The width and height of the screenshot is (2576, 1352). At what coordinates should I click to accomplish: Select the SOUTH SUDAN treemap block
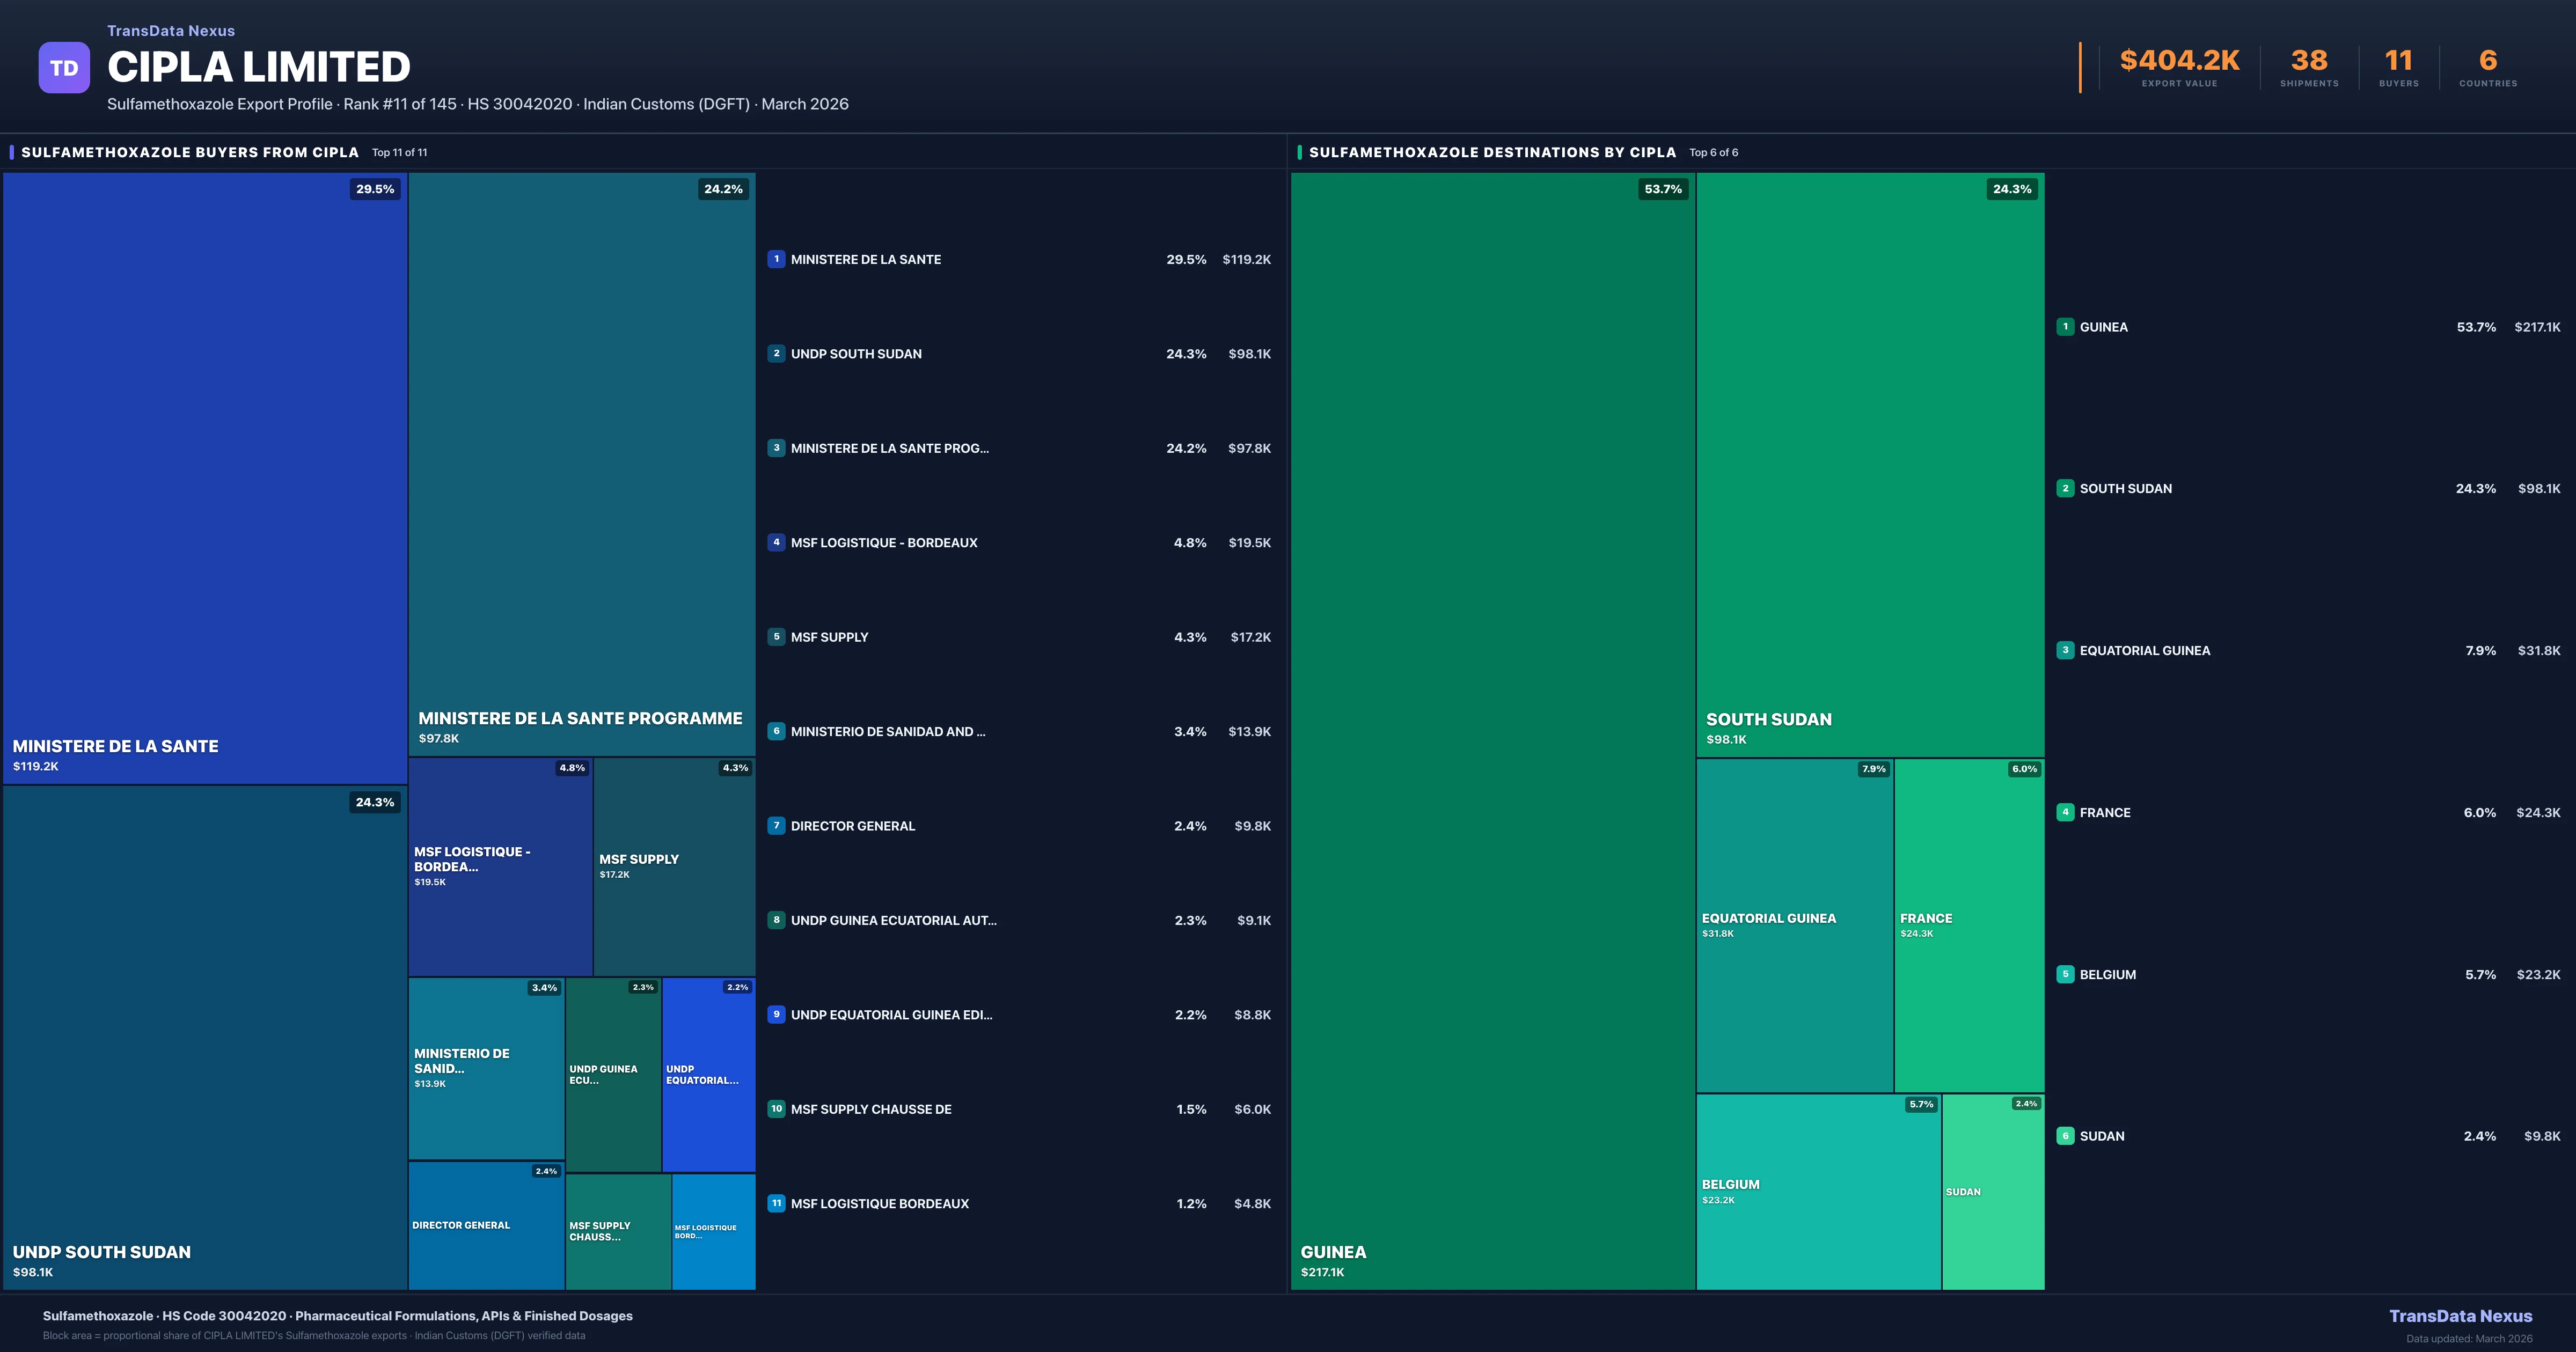[1870, 465]
